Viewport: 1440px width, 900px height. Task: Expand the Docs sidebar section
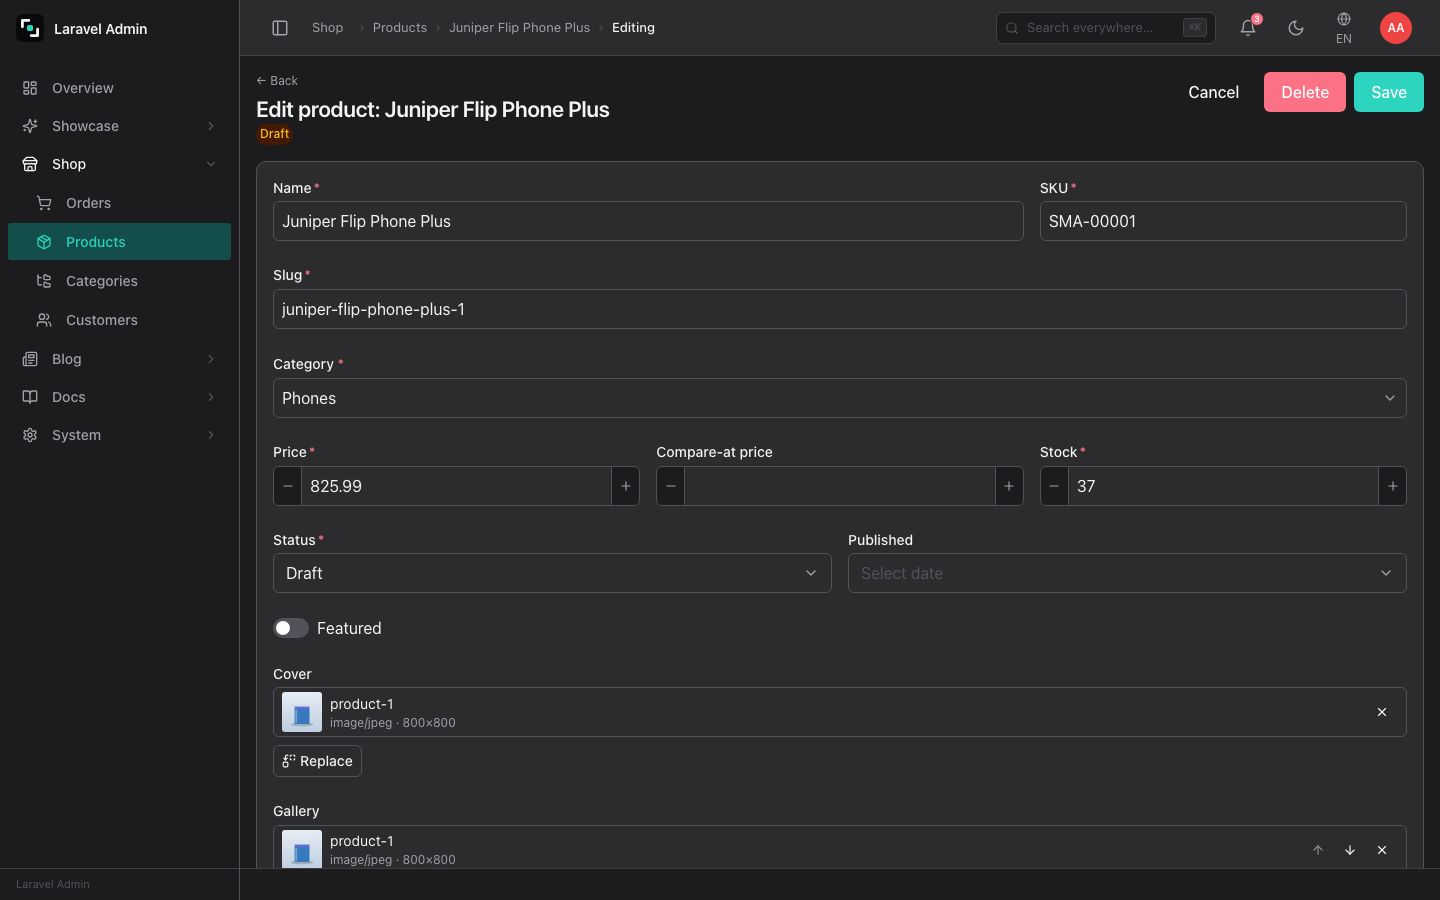[x=120, y=397]
